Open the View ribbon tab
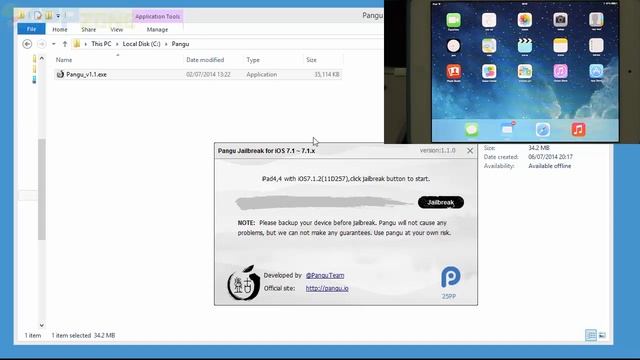 (116, 29)
